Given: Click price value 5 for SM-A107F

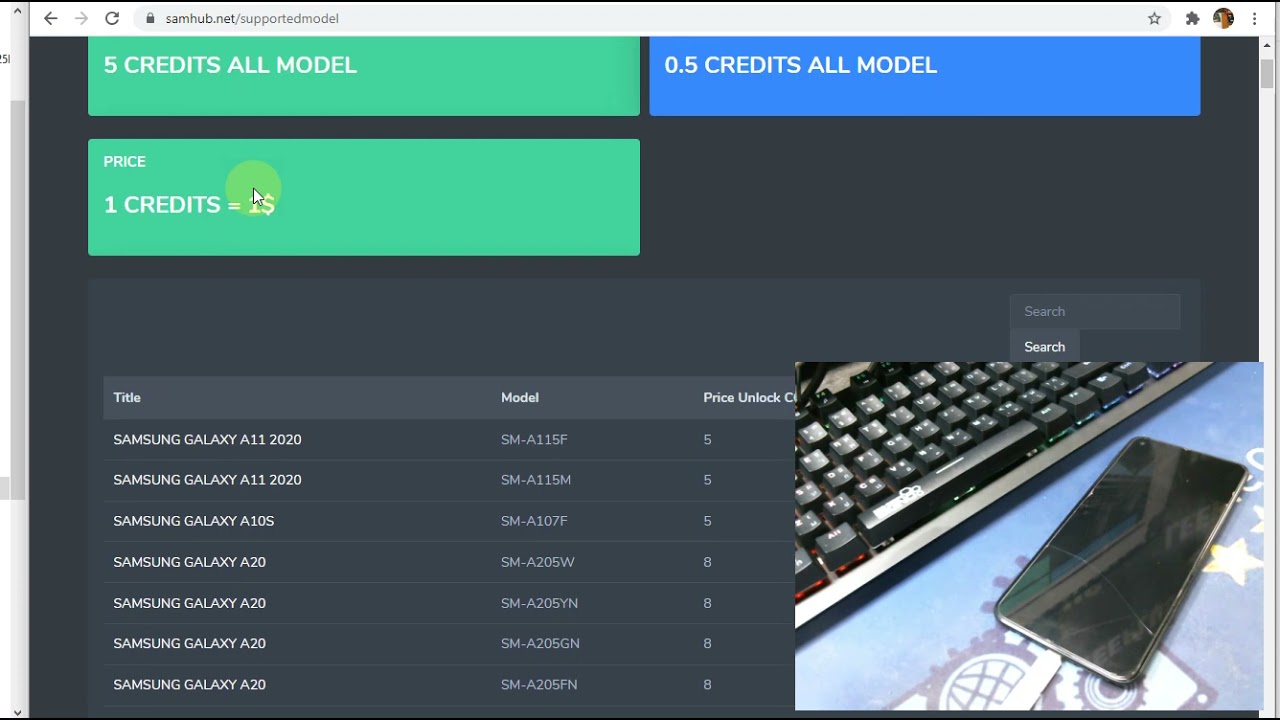Looking at the screenshot, I should coord(707,521).
